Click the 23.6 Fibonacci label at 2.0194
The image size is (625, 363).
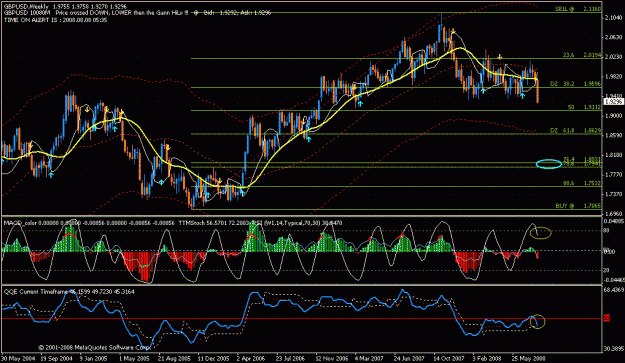pyautogui.click(x=582, y=55)
